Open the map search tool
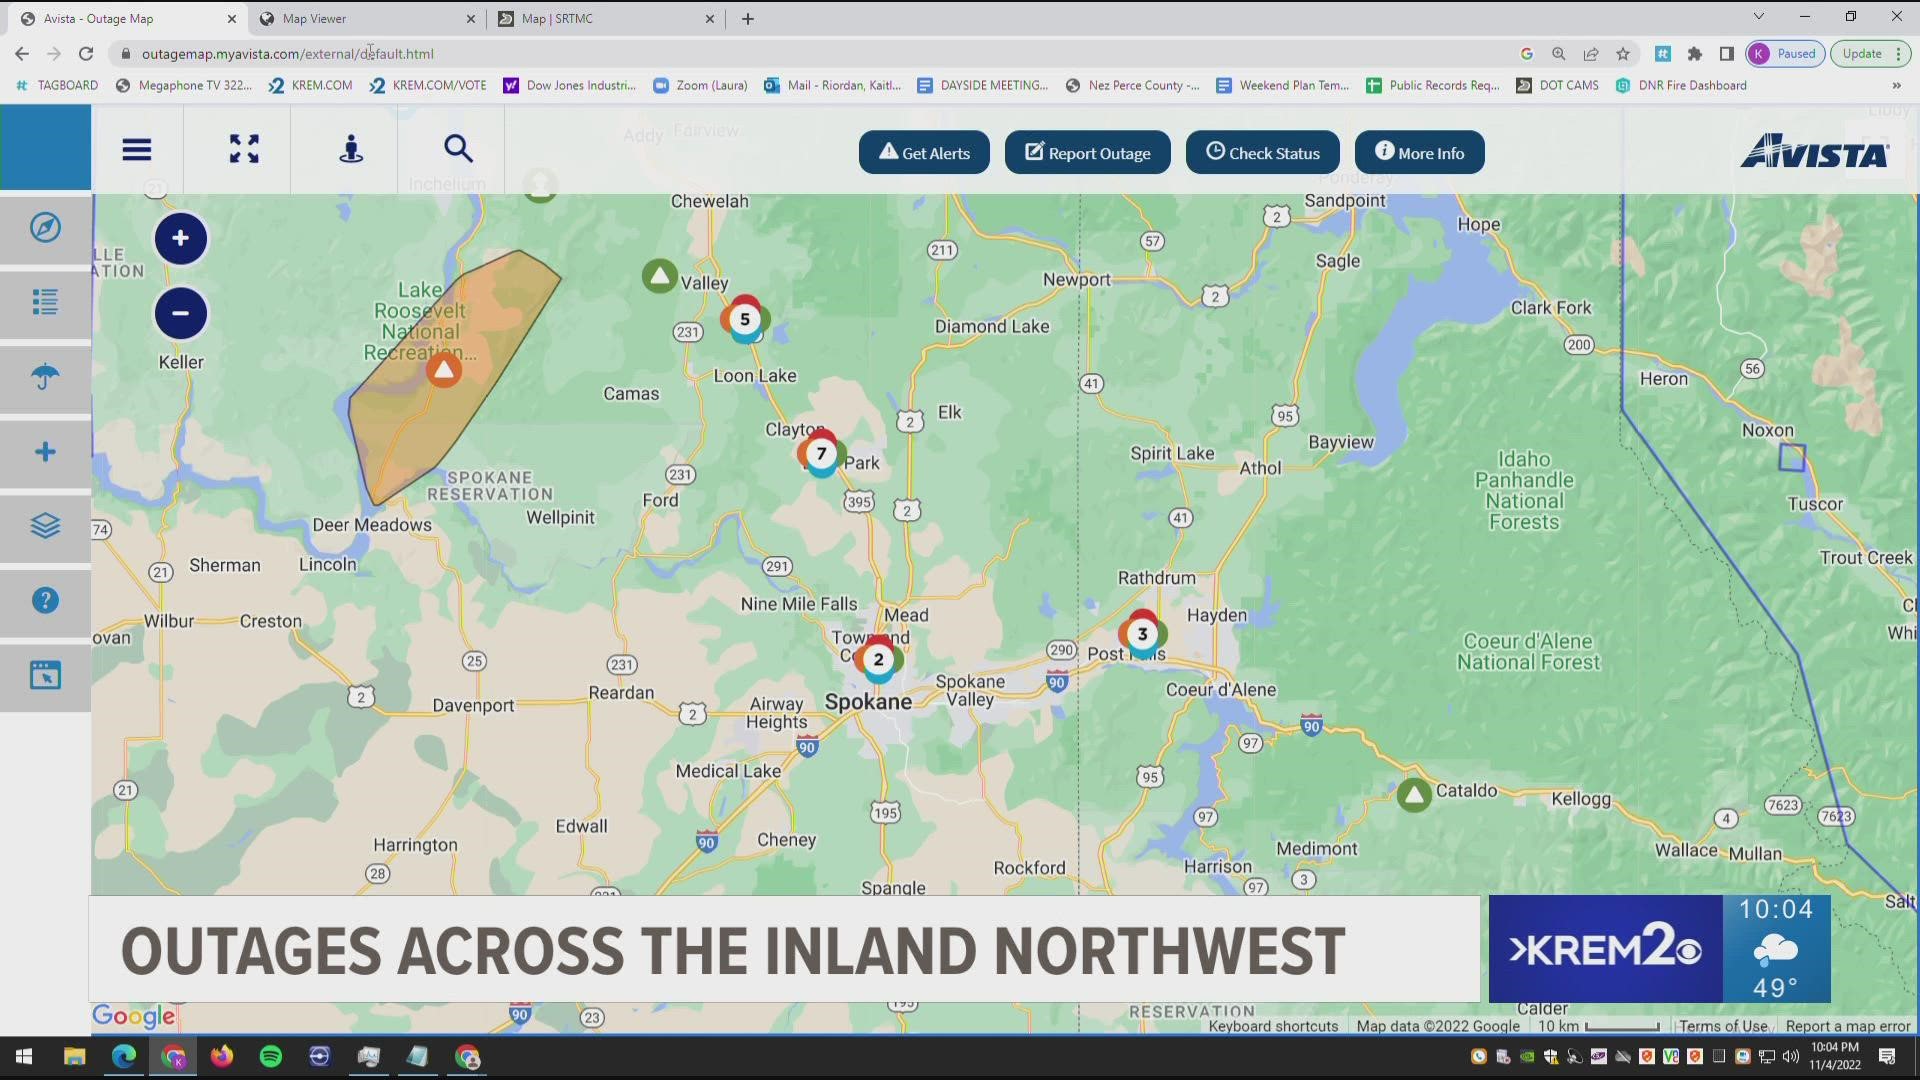This screenshot has width=1920, height=1080. (x=458, y=149)
